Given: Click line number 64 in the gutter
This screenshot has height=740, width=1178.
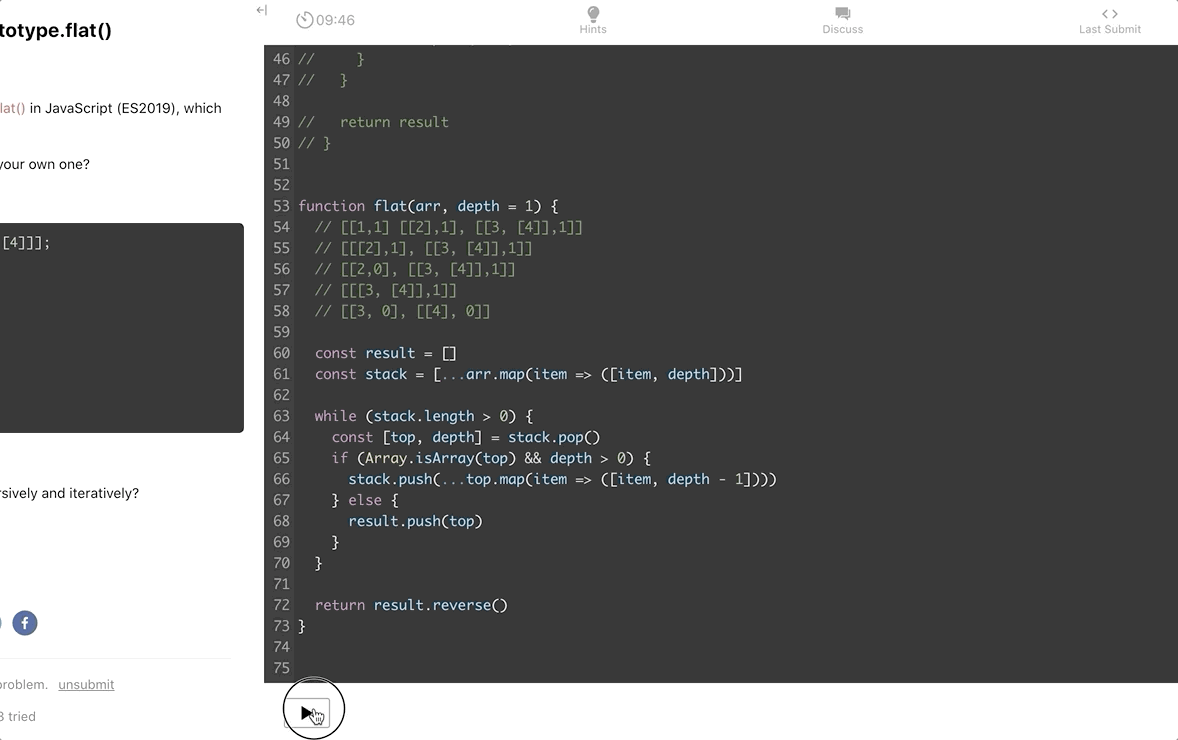Looking at the screenshot, I should pos(281,437).
